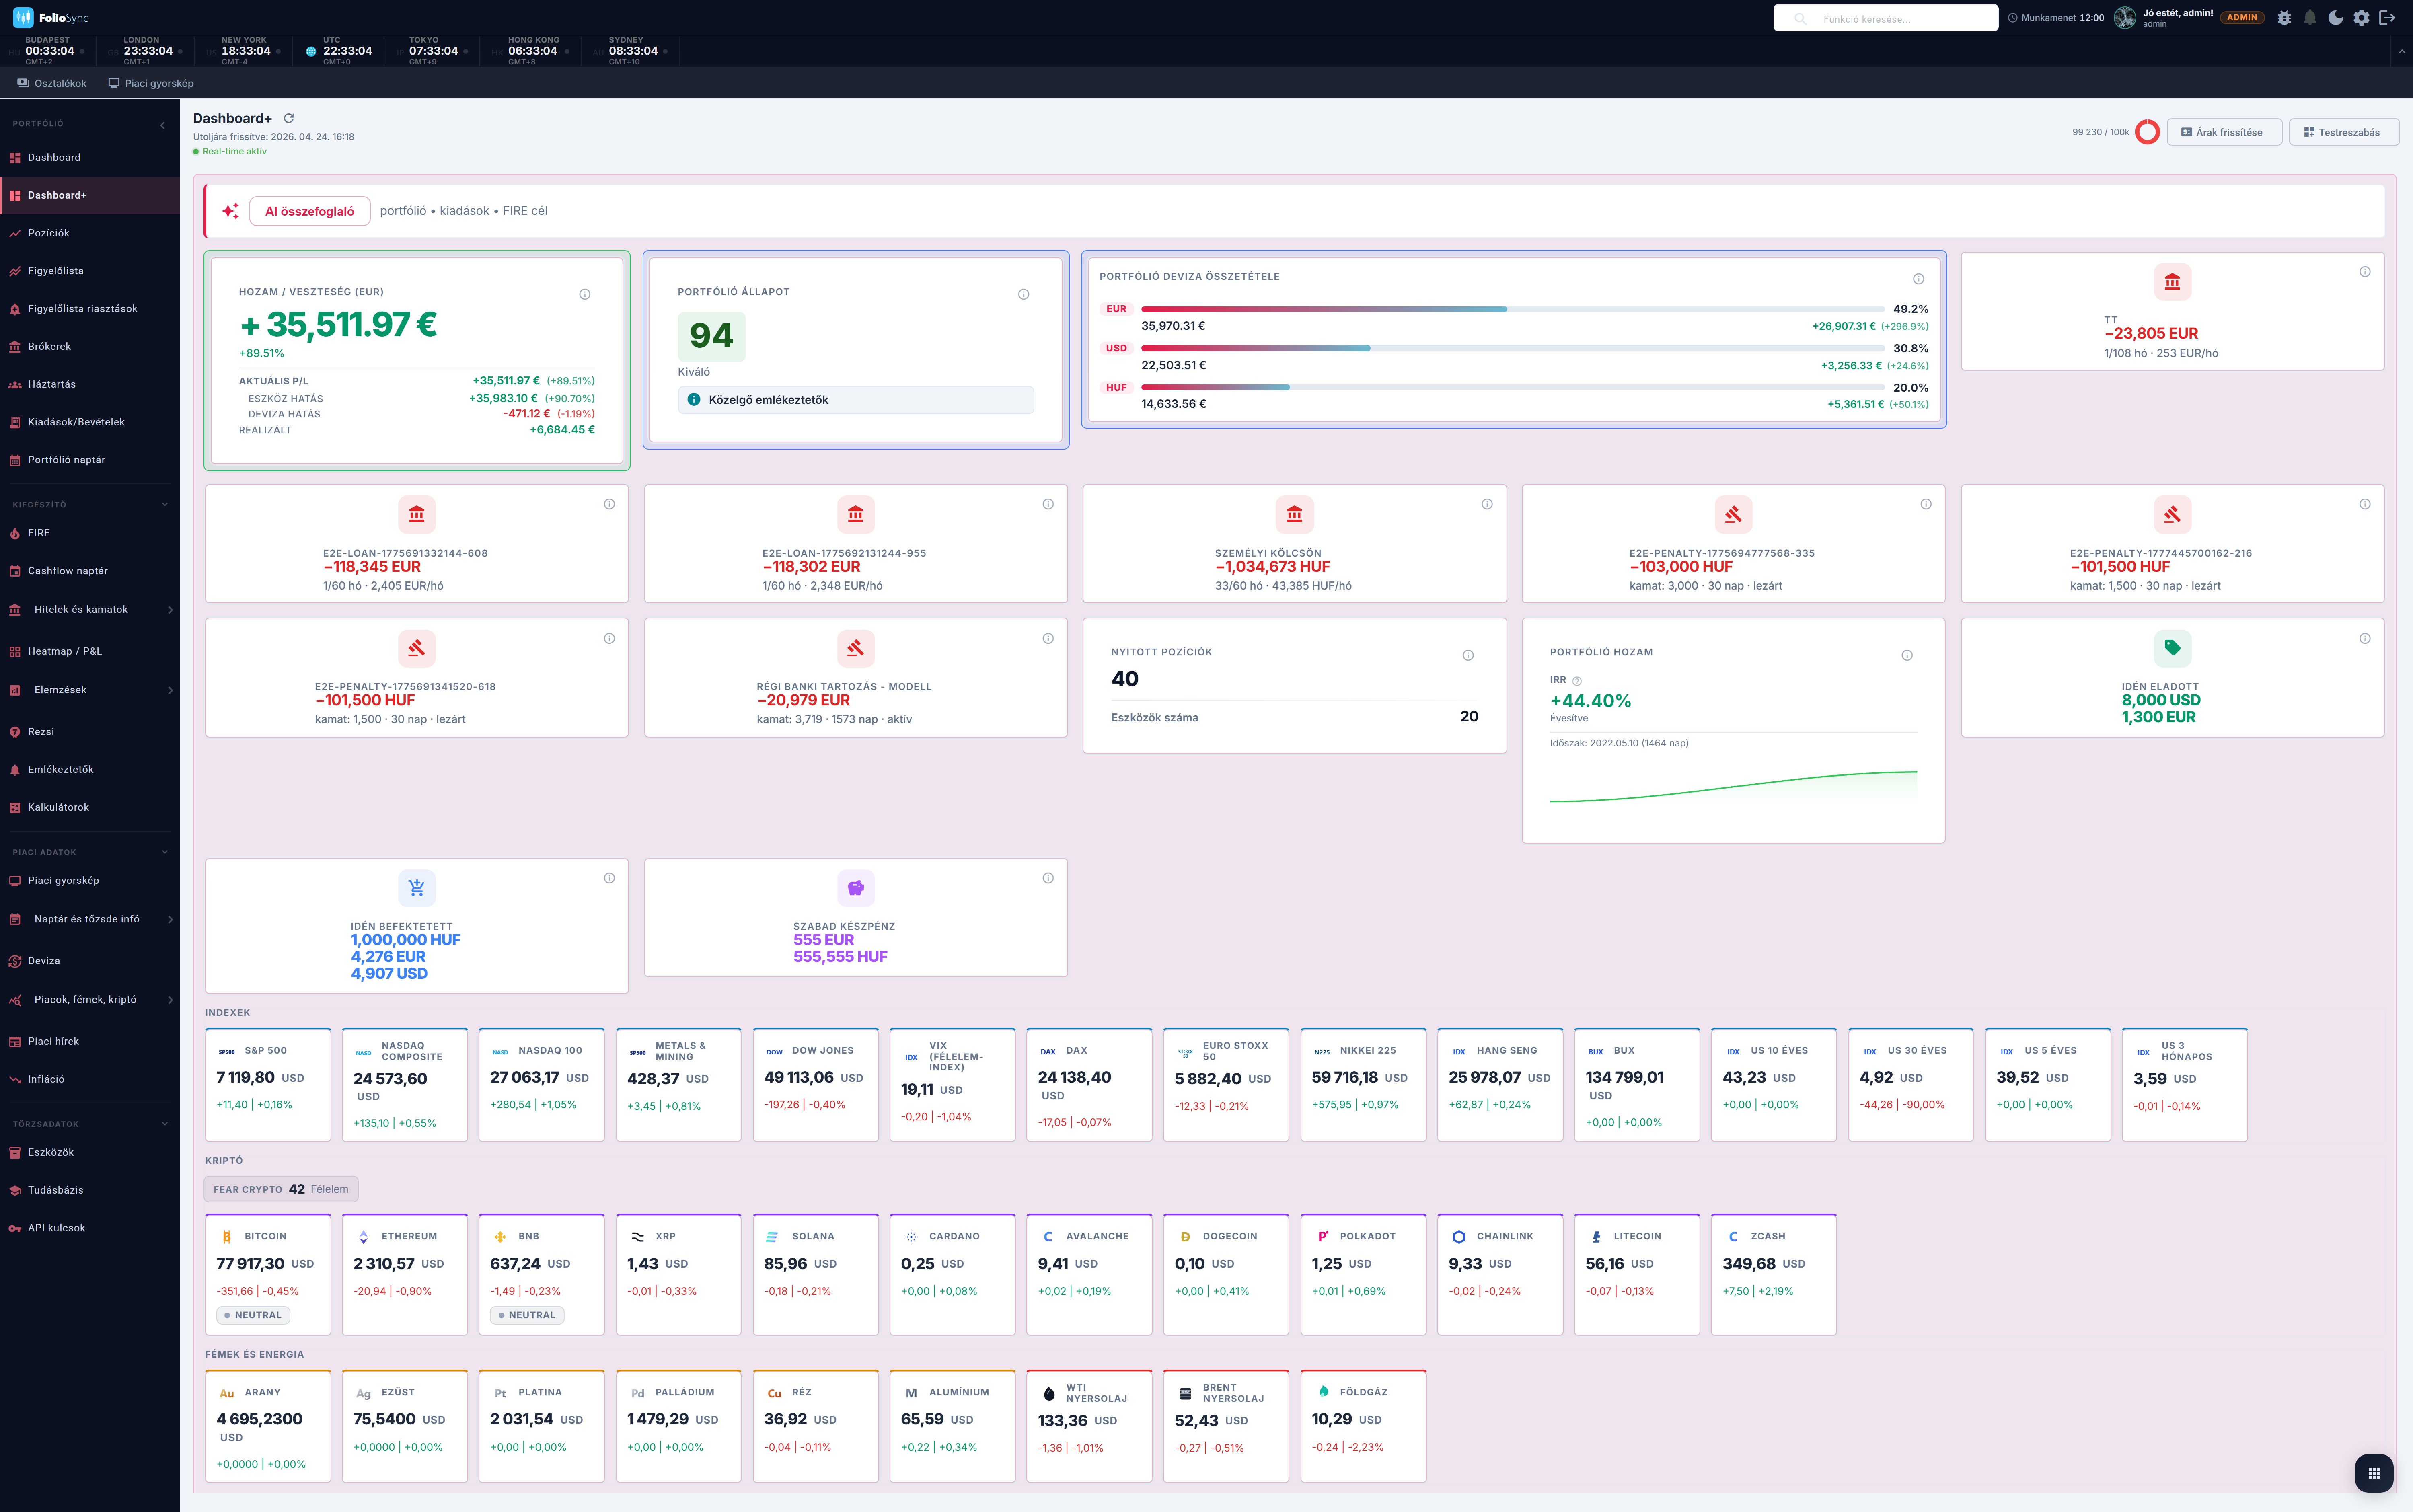Click the session clock icon beside Munkamenet
The width and height of the screenshot is (2413, 1512).
[2013, 18]
